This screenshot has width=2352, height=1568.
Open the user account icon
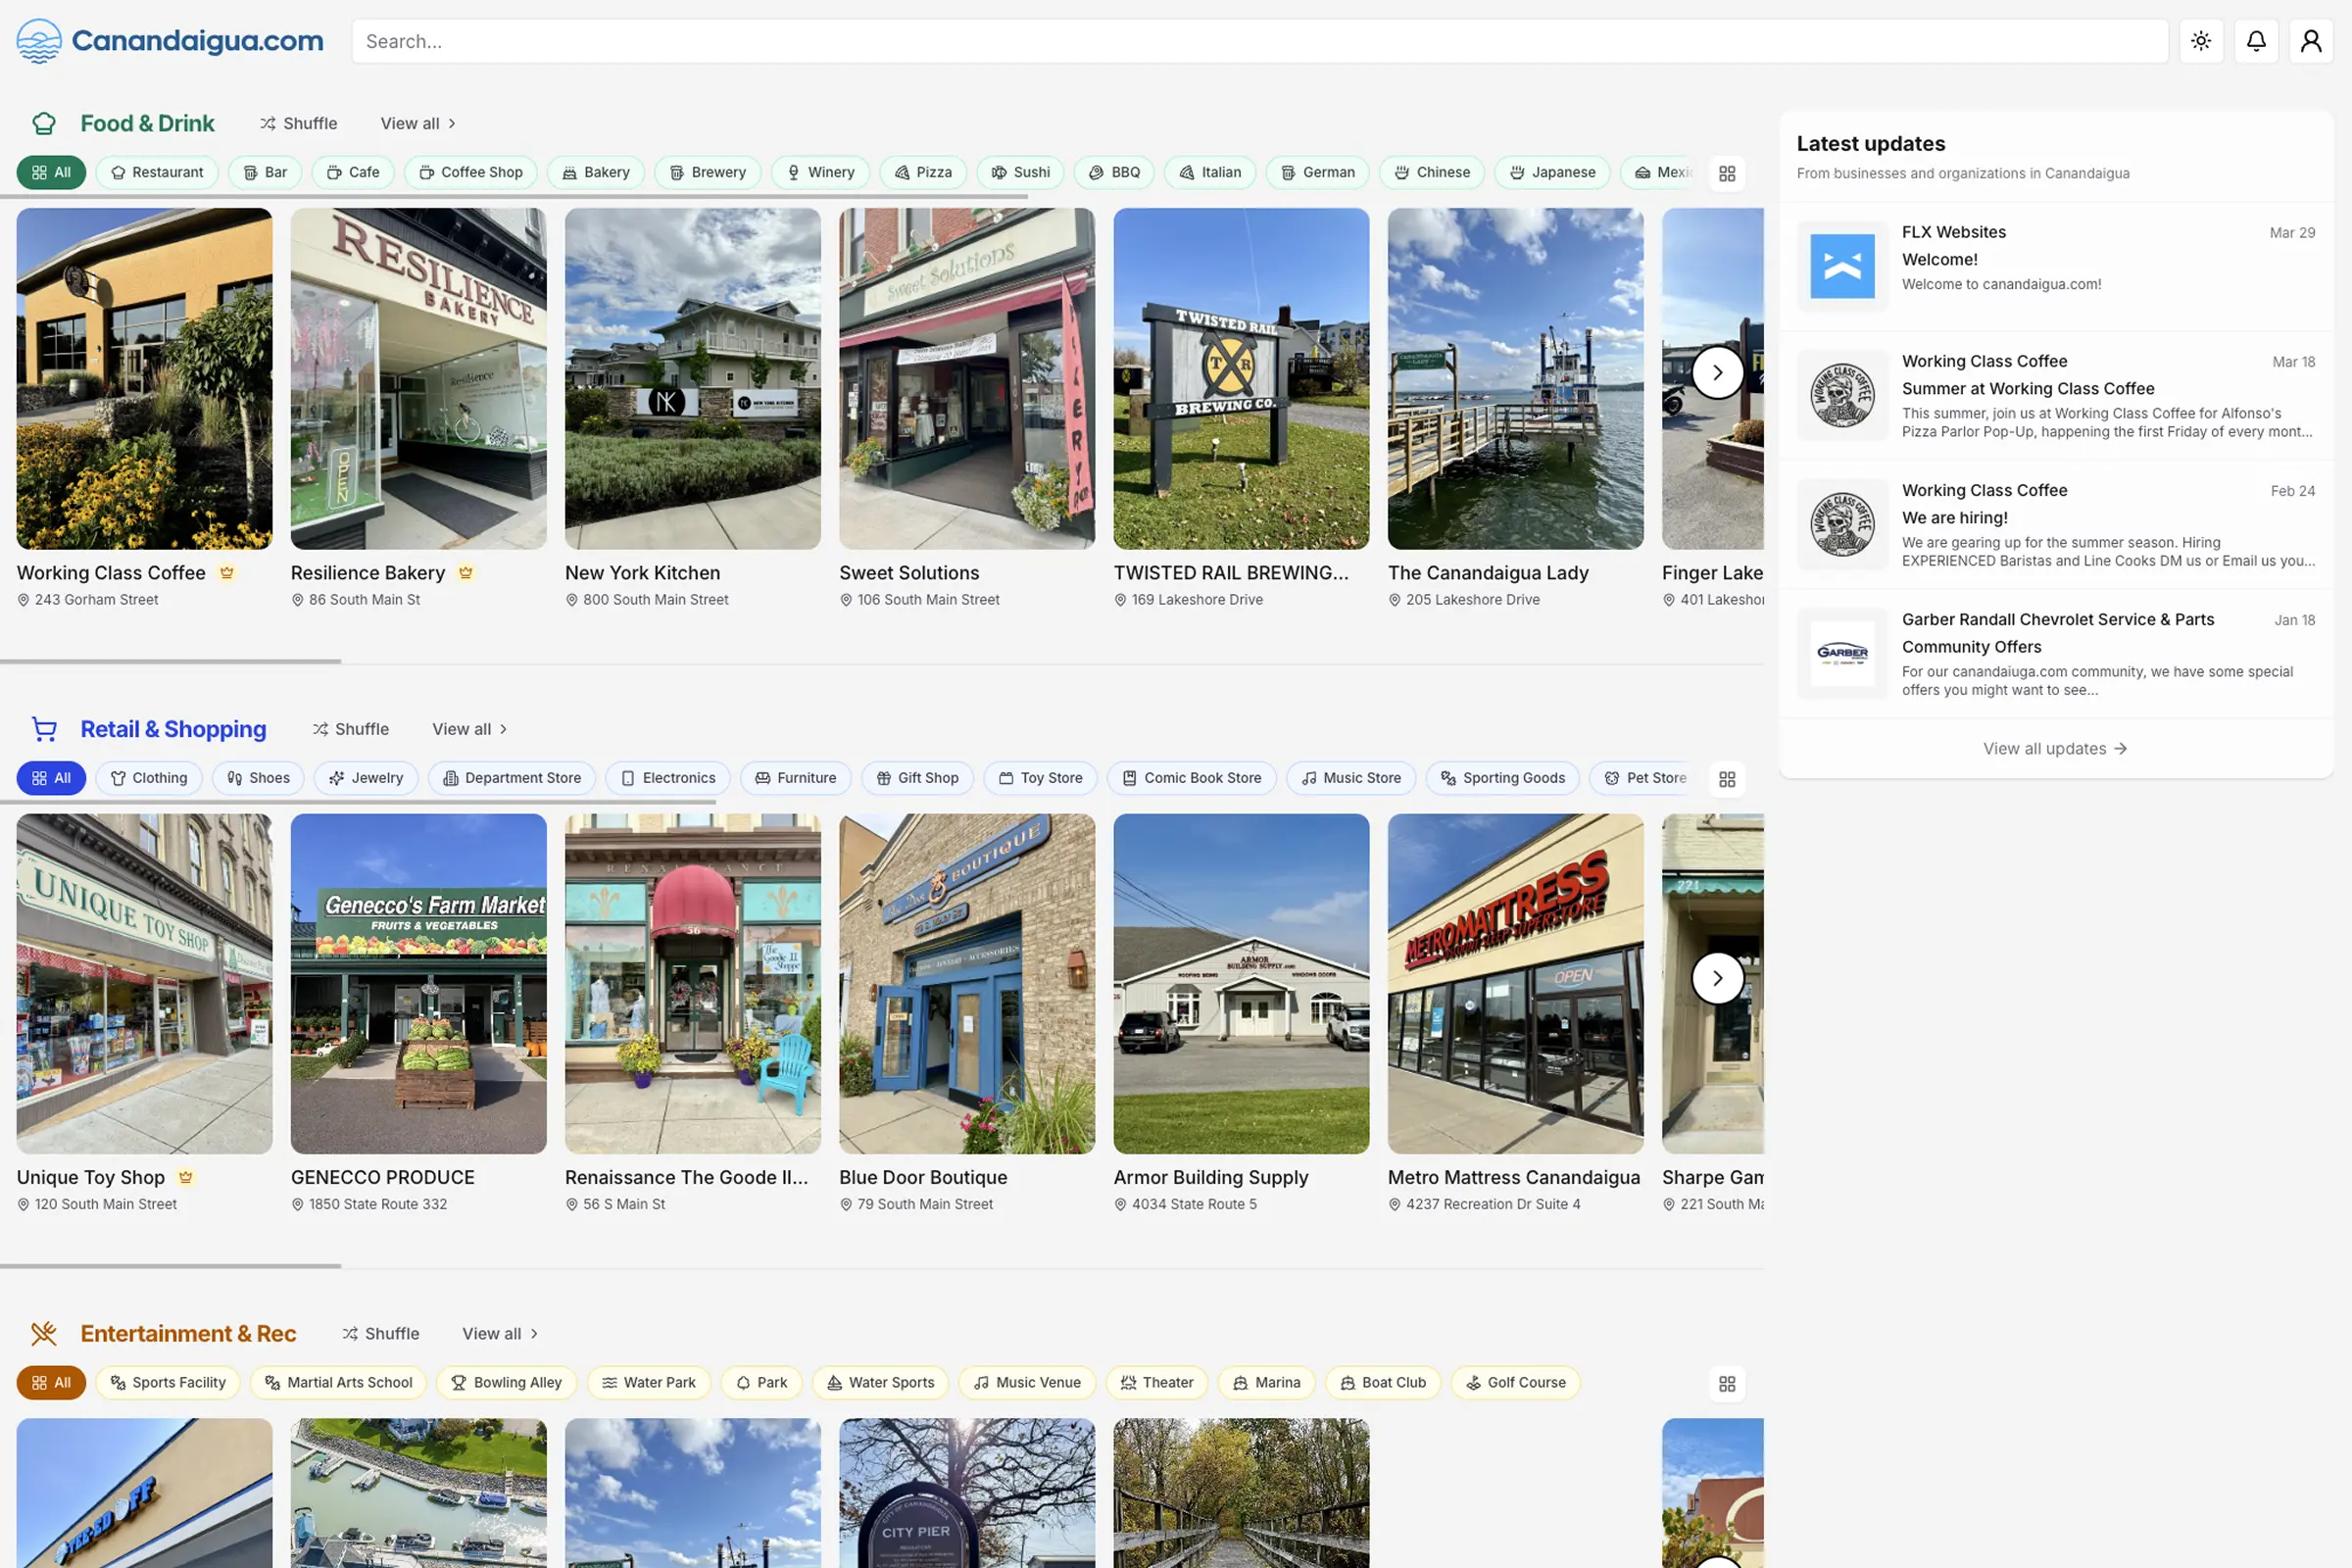pos(2311,41)
